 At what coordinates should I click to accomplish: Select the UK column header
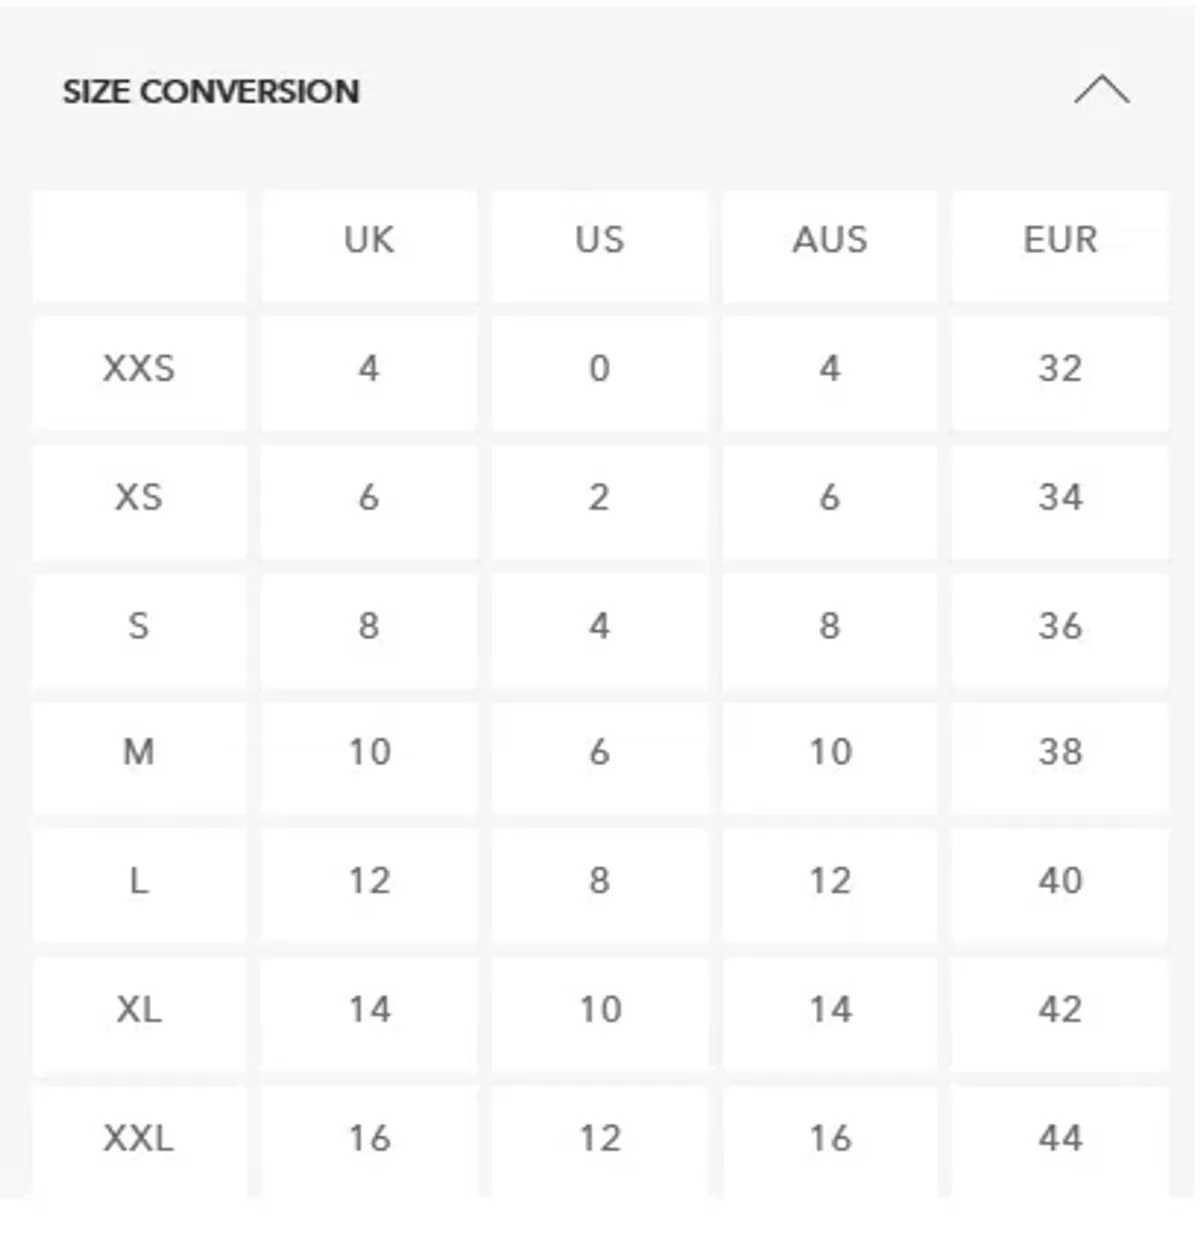(x=369, y=240)
